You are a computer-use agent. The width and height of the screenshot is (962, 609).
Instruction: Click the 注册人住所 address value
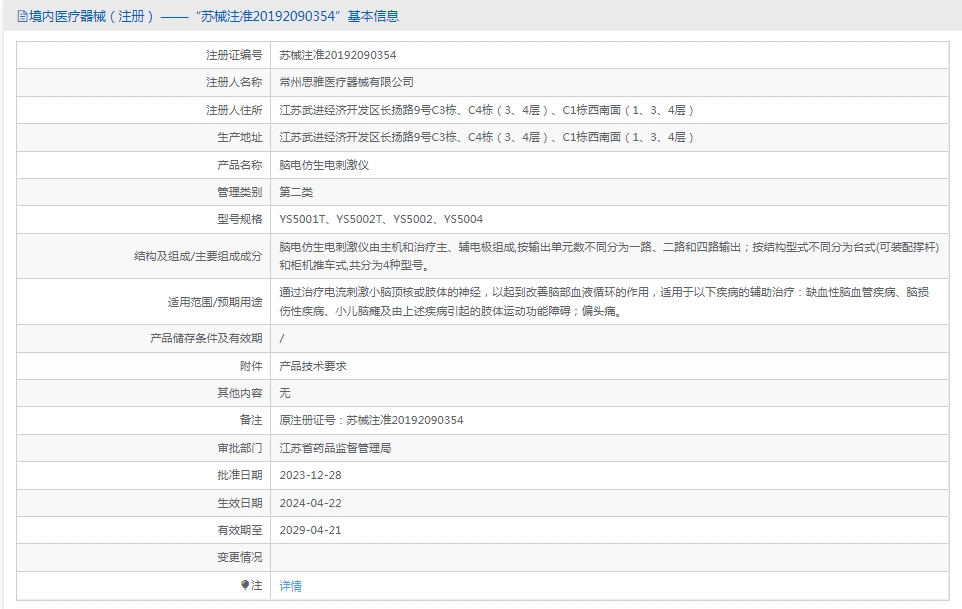(487, 110)
